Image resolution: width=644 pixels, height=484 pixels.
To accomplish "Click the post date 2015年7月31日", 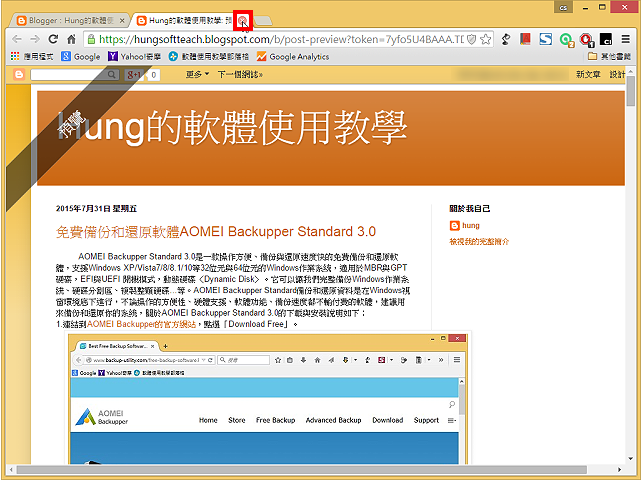I will pos(96,209).
